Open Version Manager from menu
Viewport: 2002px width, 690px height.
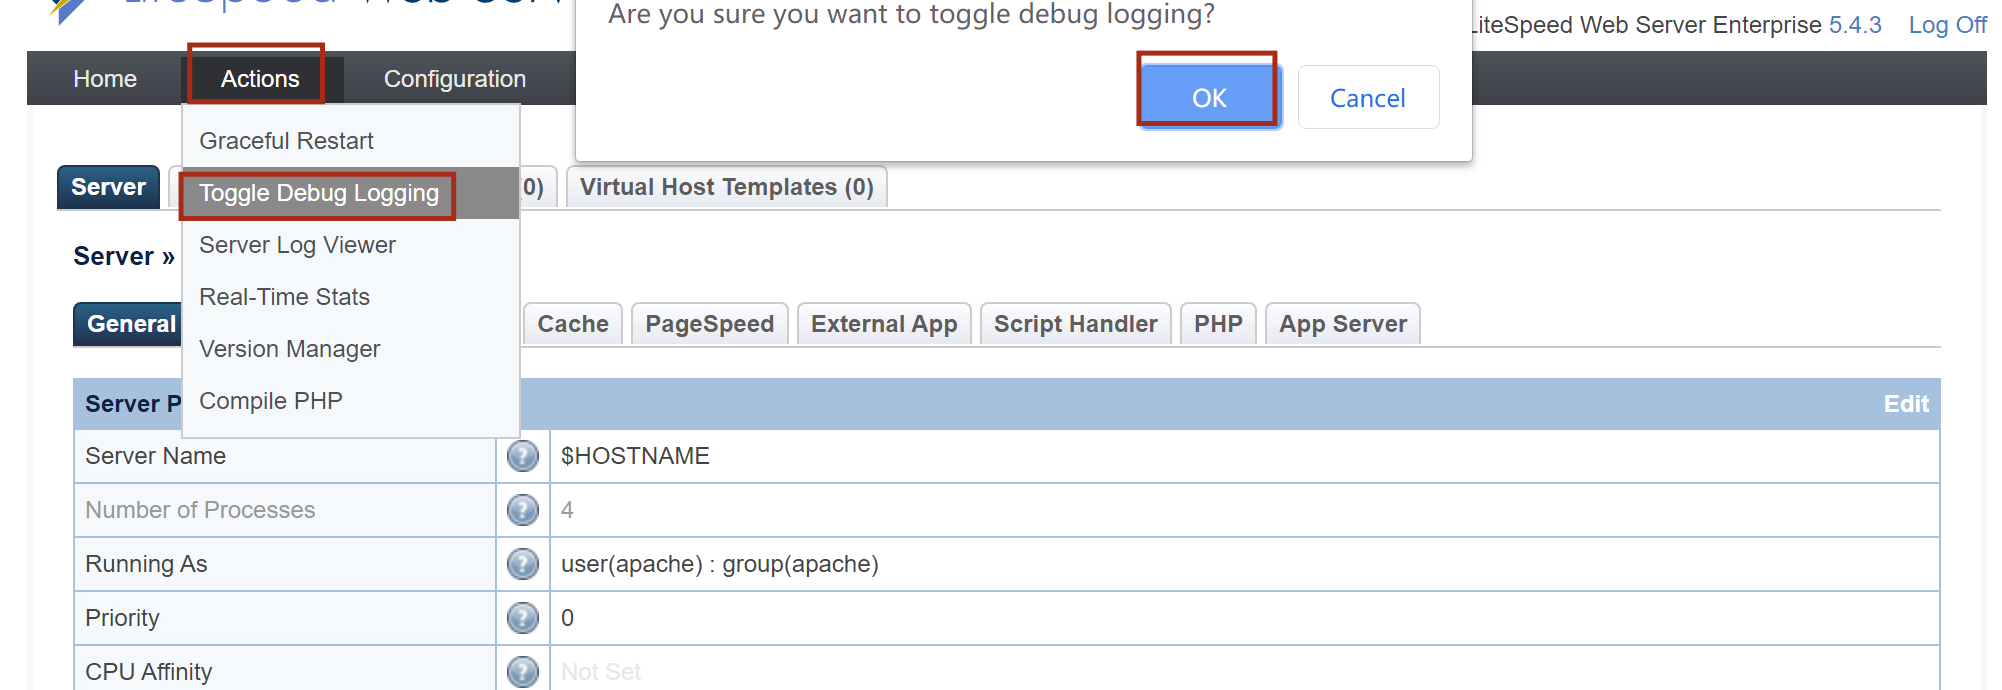[x=289, y=349]
